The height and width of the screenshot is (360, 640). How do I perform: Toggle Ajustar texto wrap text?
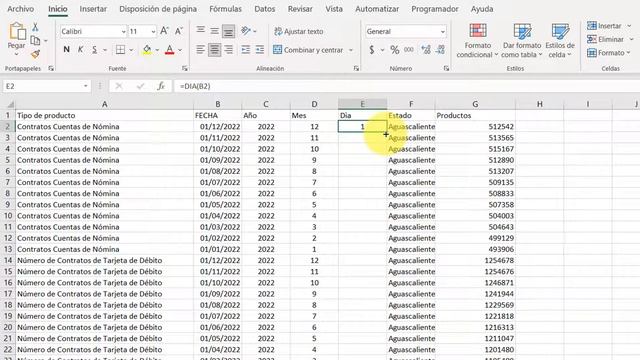pyautogui.click(x=299, y=31)
